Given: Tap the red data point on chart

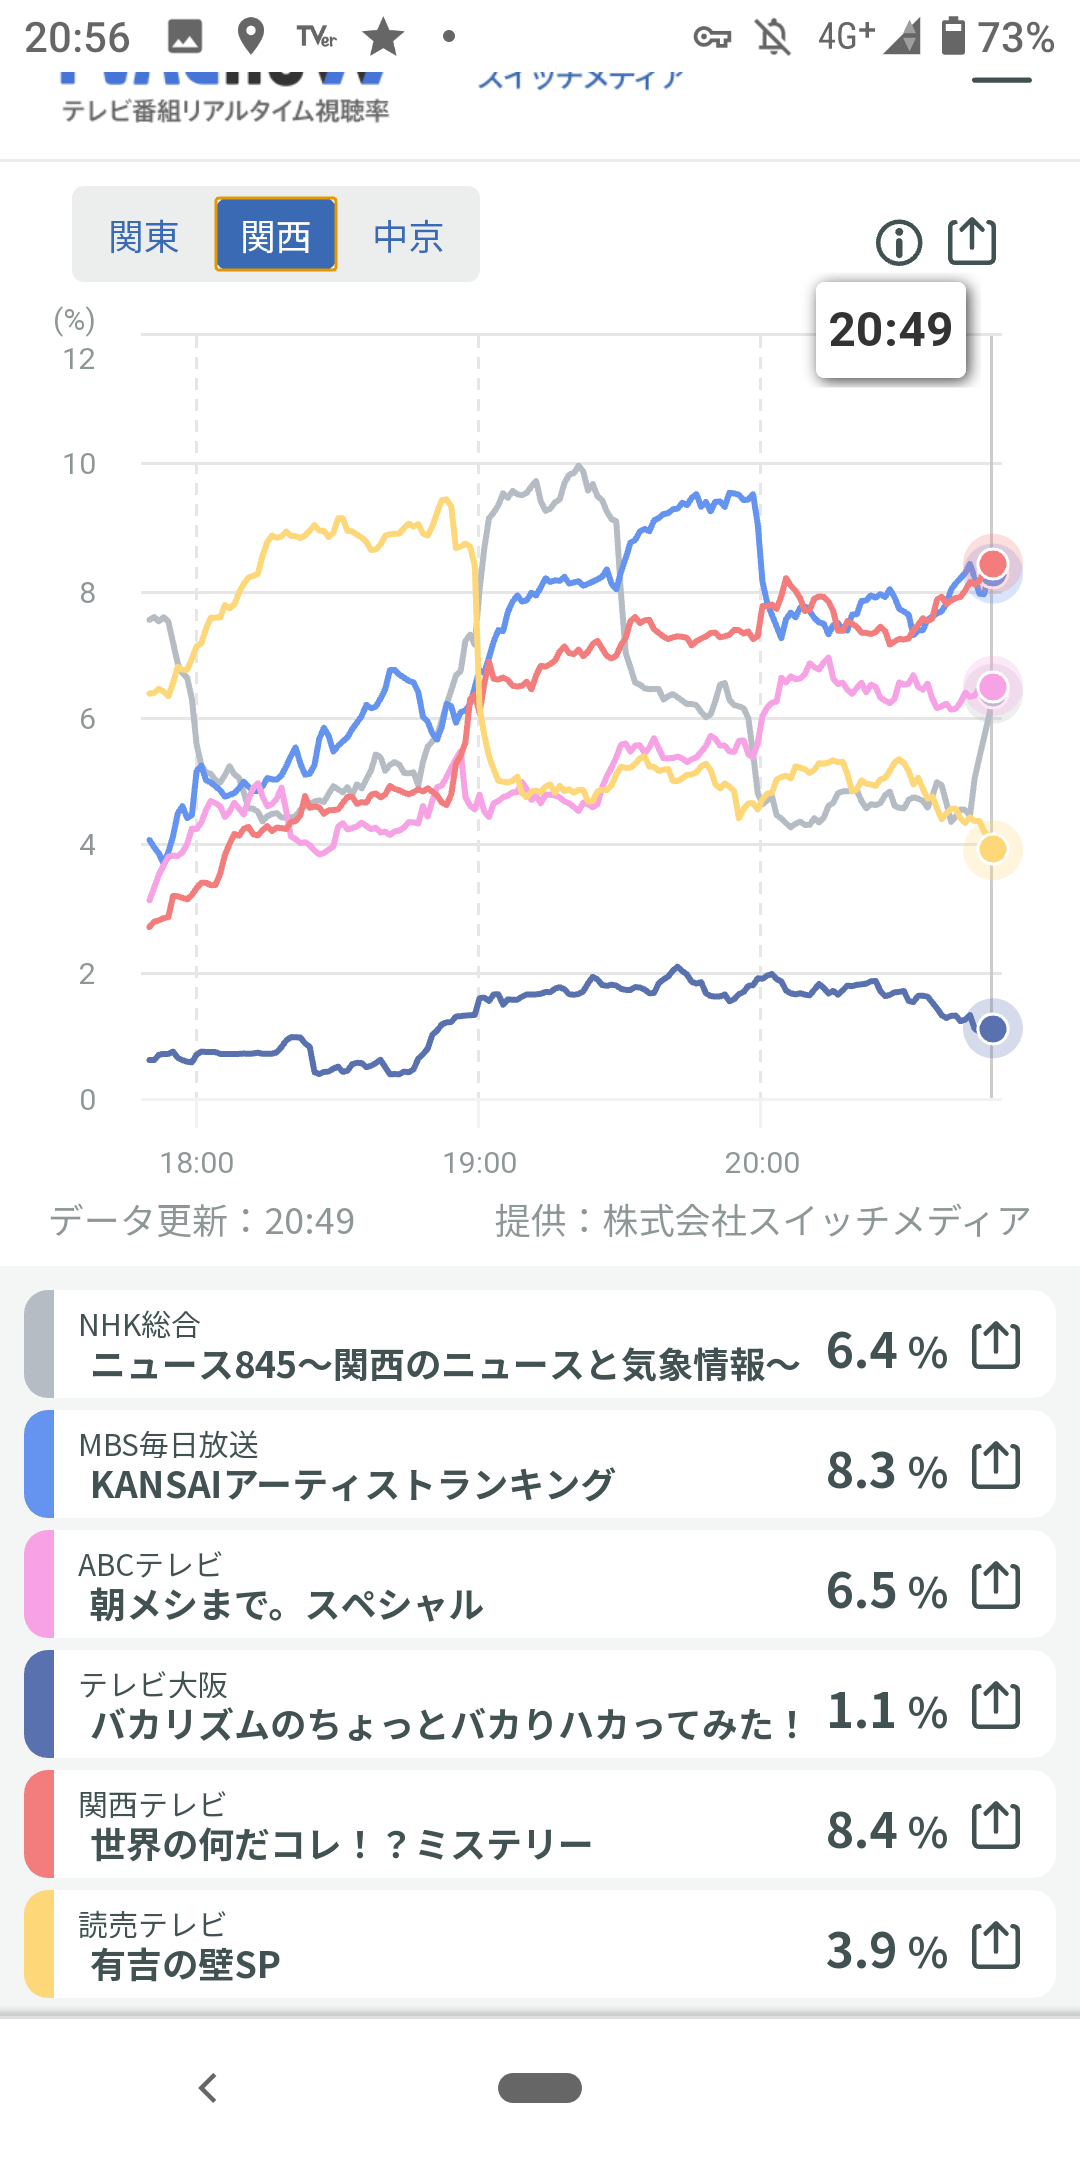Looking at the screenshot, I should click(x=992, y=564).
